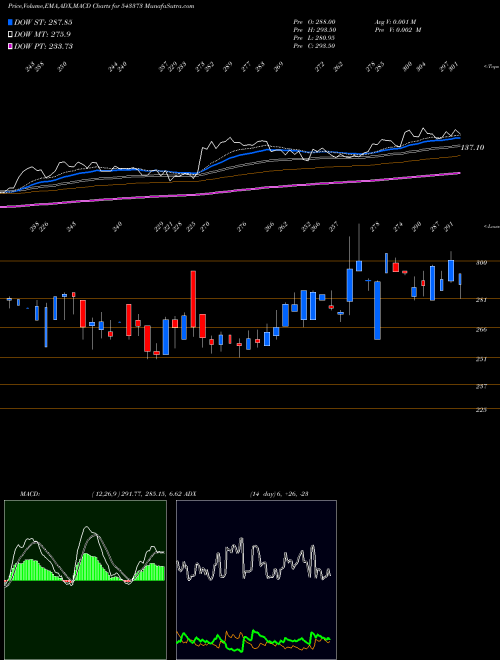The image size is (500, 660).
Task: Select the 'DOW ST: 287.85' label
Action: coord(43,22)
